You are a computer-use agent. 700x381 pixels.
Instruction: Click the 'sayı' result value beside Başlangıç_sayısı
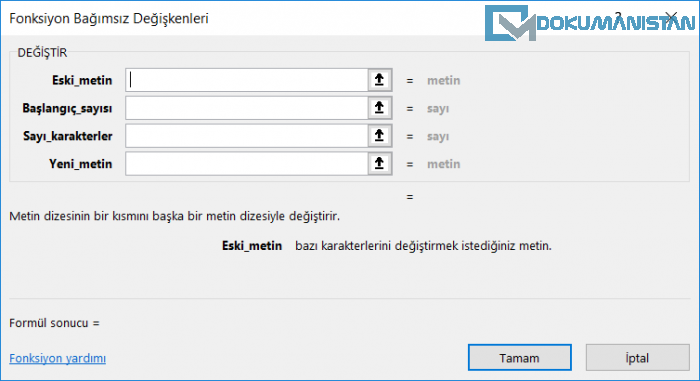[438, 109]
